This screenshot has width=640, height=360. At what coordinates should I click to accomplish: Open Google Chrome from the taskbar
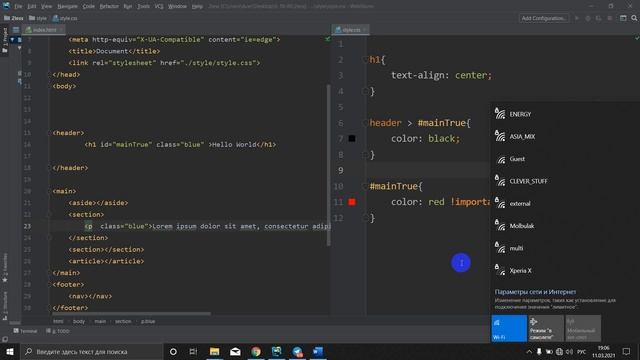click(256, 351)
